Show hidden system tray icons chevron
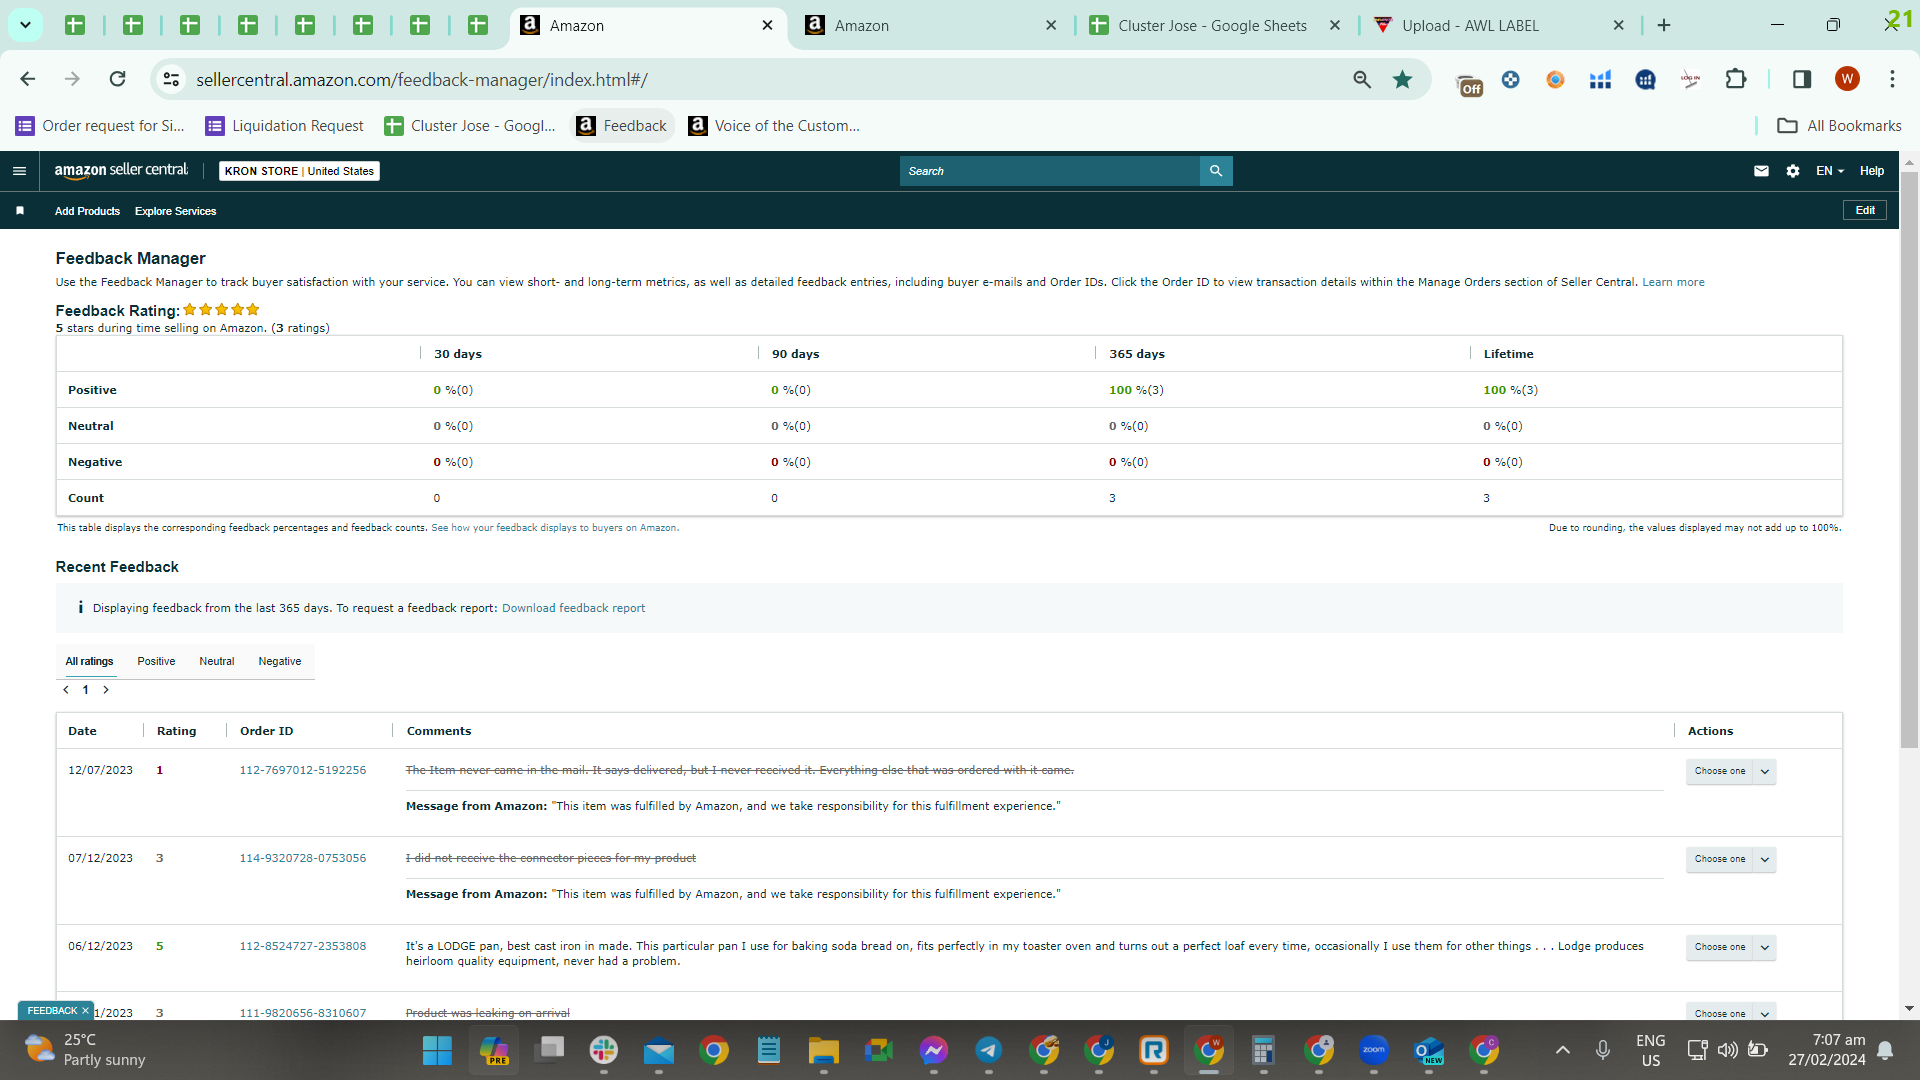The width and height of the screenshot is (1920, 1080). pos(1562,1050)
